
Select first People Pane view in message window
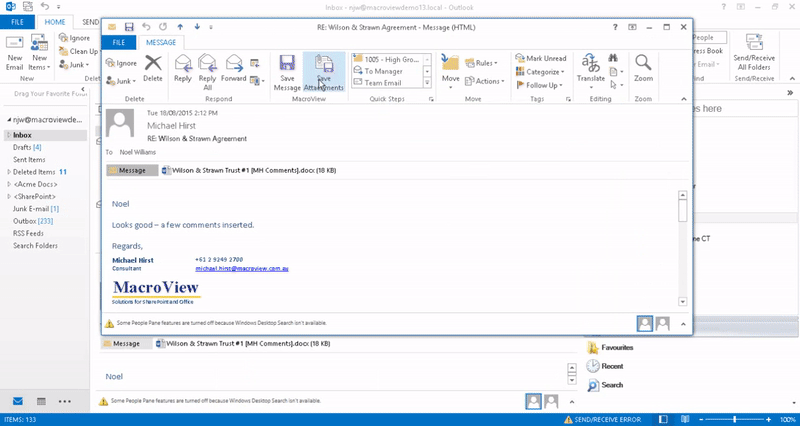point(645,323)
